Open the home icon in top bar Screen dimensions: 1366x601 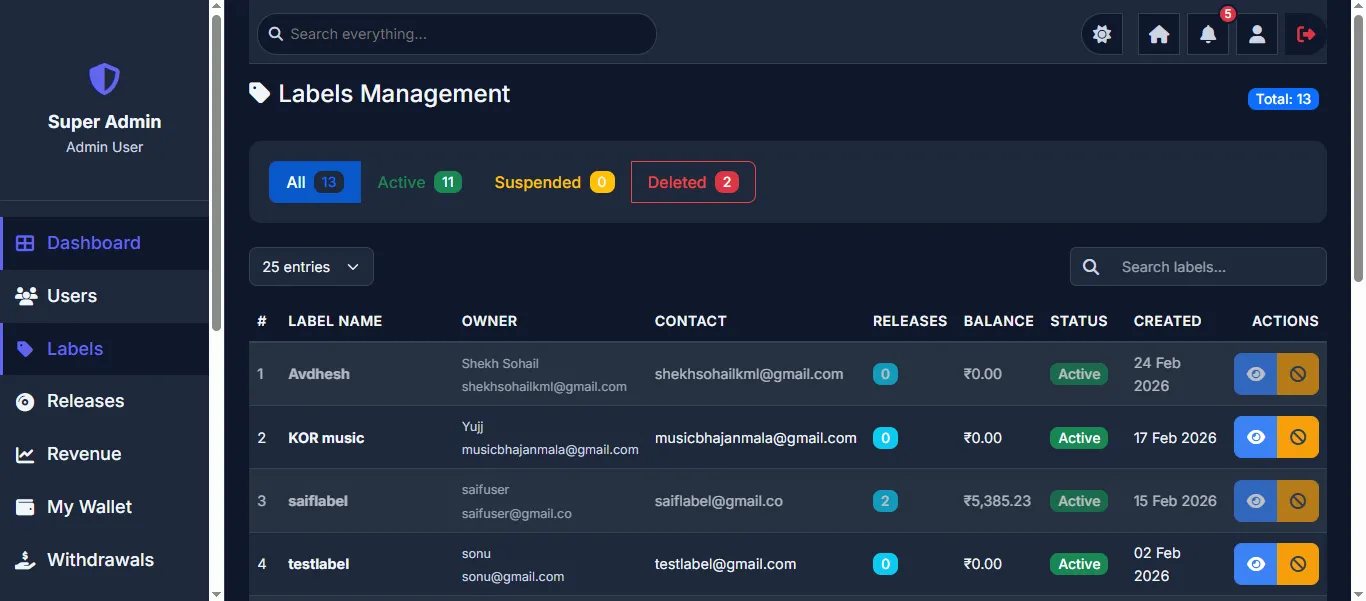pos(1159,34)
